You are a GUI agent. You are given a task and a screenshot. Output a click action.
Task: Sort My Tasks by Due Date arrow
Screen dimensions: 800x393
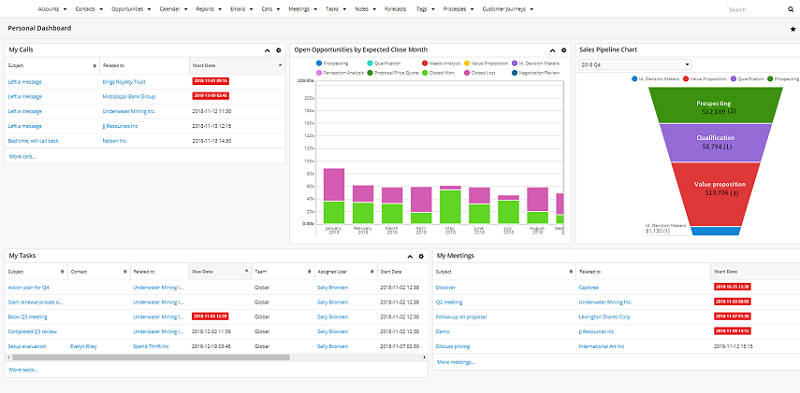pyautogui.click(x=247, y=272)
